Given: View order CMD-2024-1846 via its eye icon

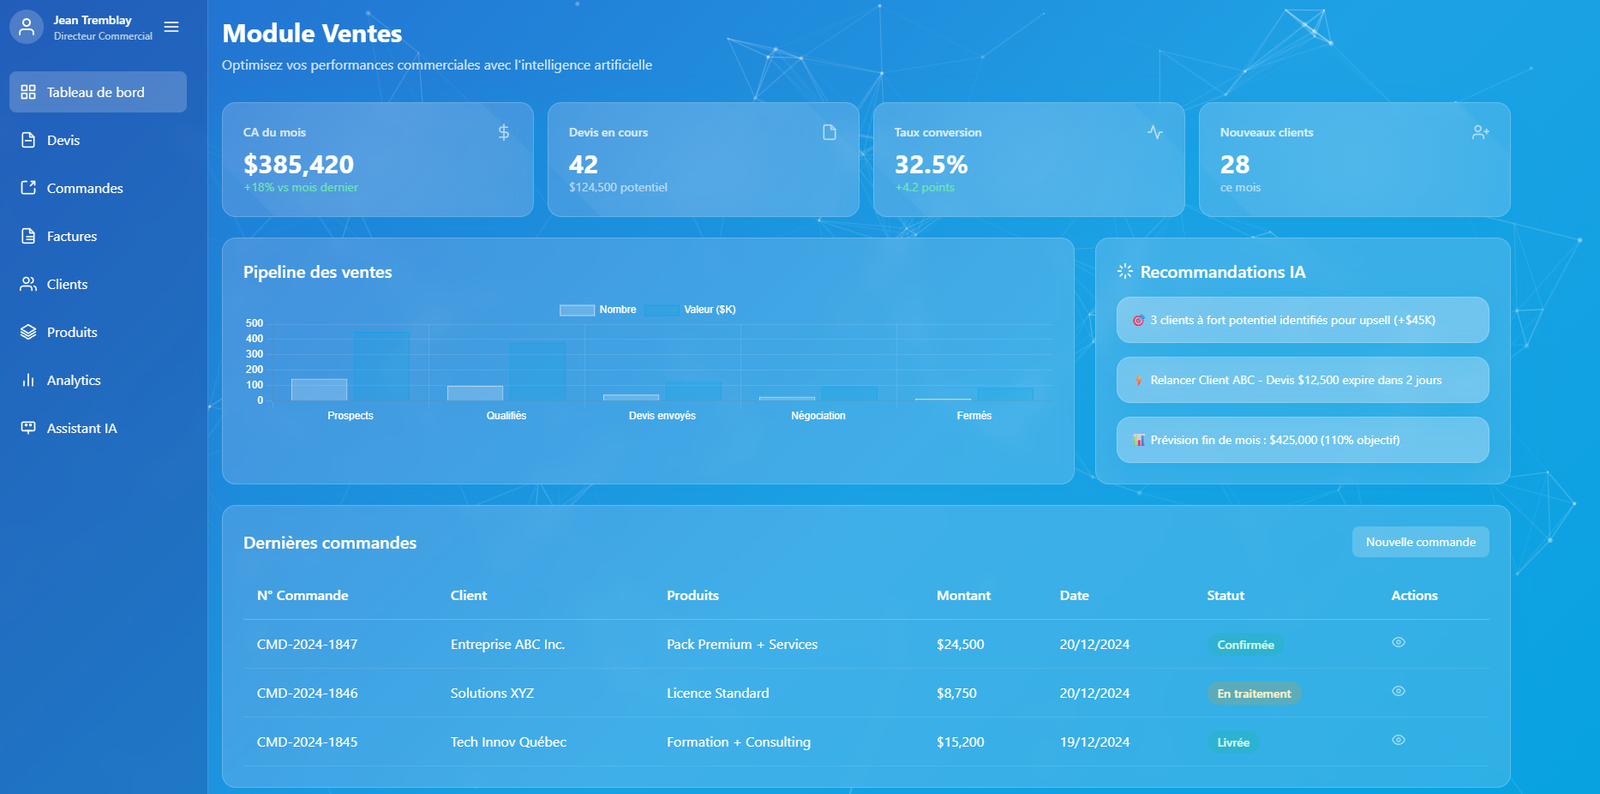Looking at the screenshot, I should 1398,691.
